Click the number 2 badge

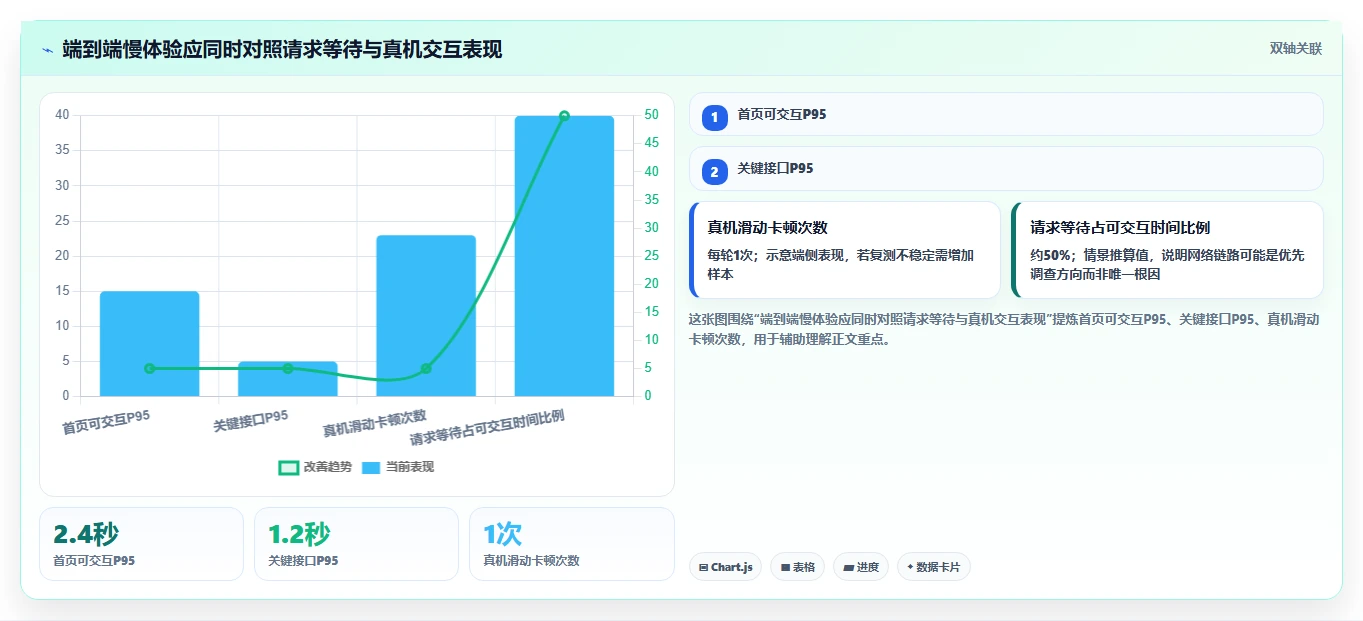[x=714, y=172]
